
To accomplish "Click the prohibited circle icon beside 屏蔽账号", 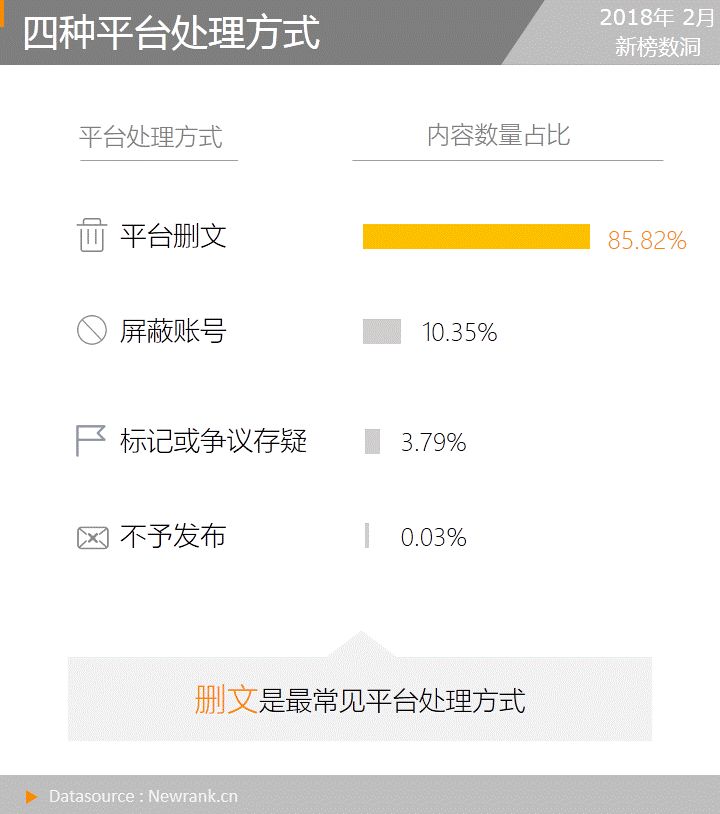I will click(x=92, y=330).
